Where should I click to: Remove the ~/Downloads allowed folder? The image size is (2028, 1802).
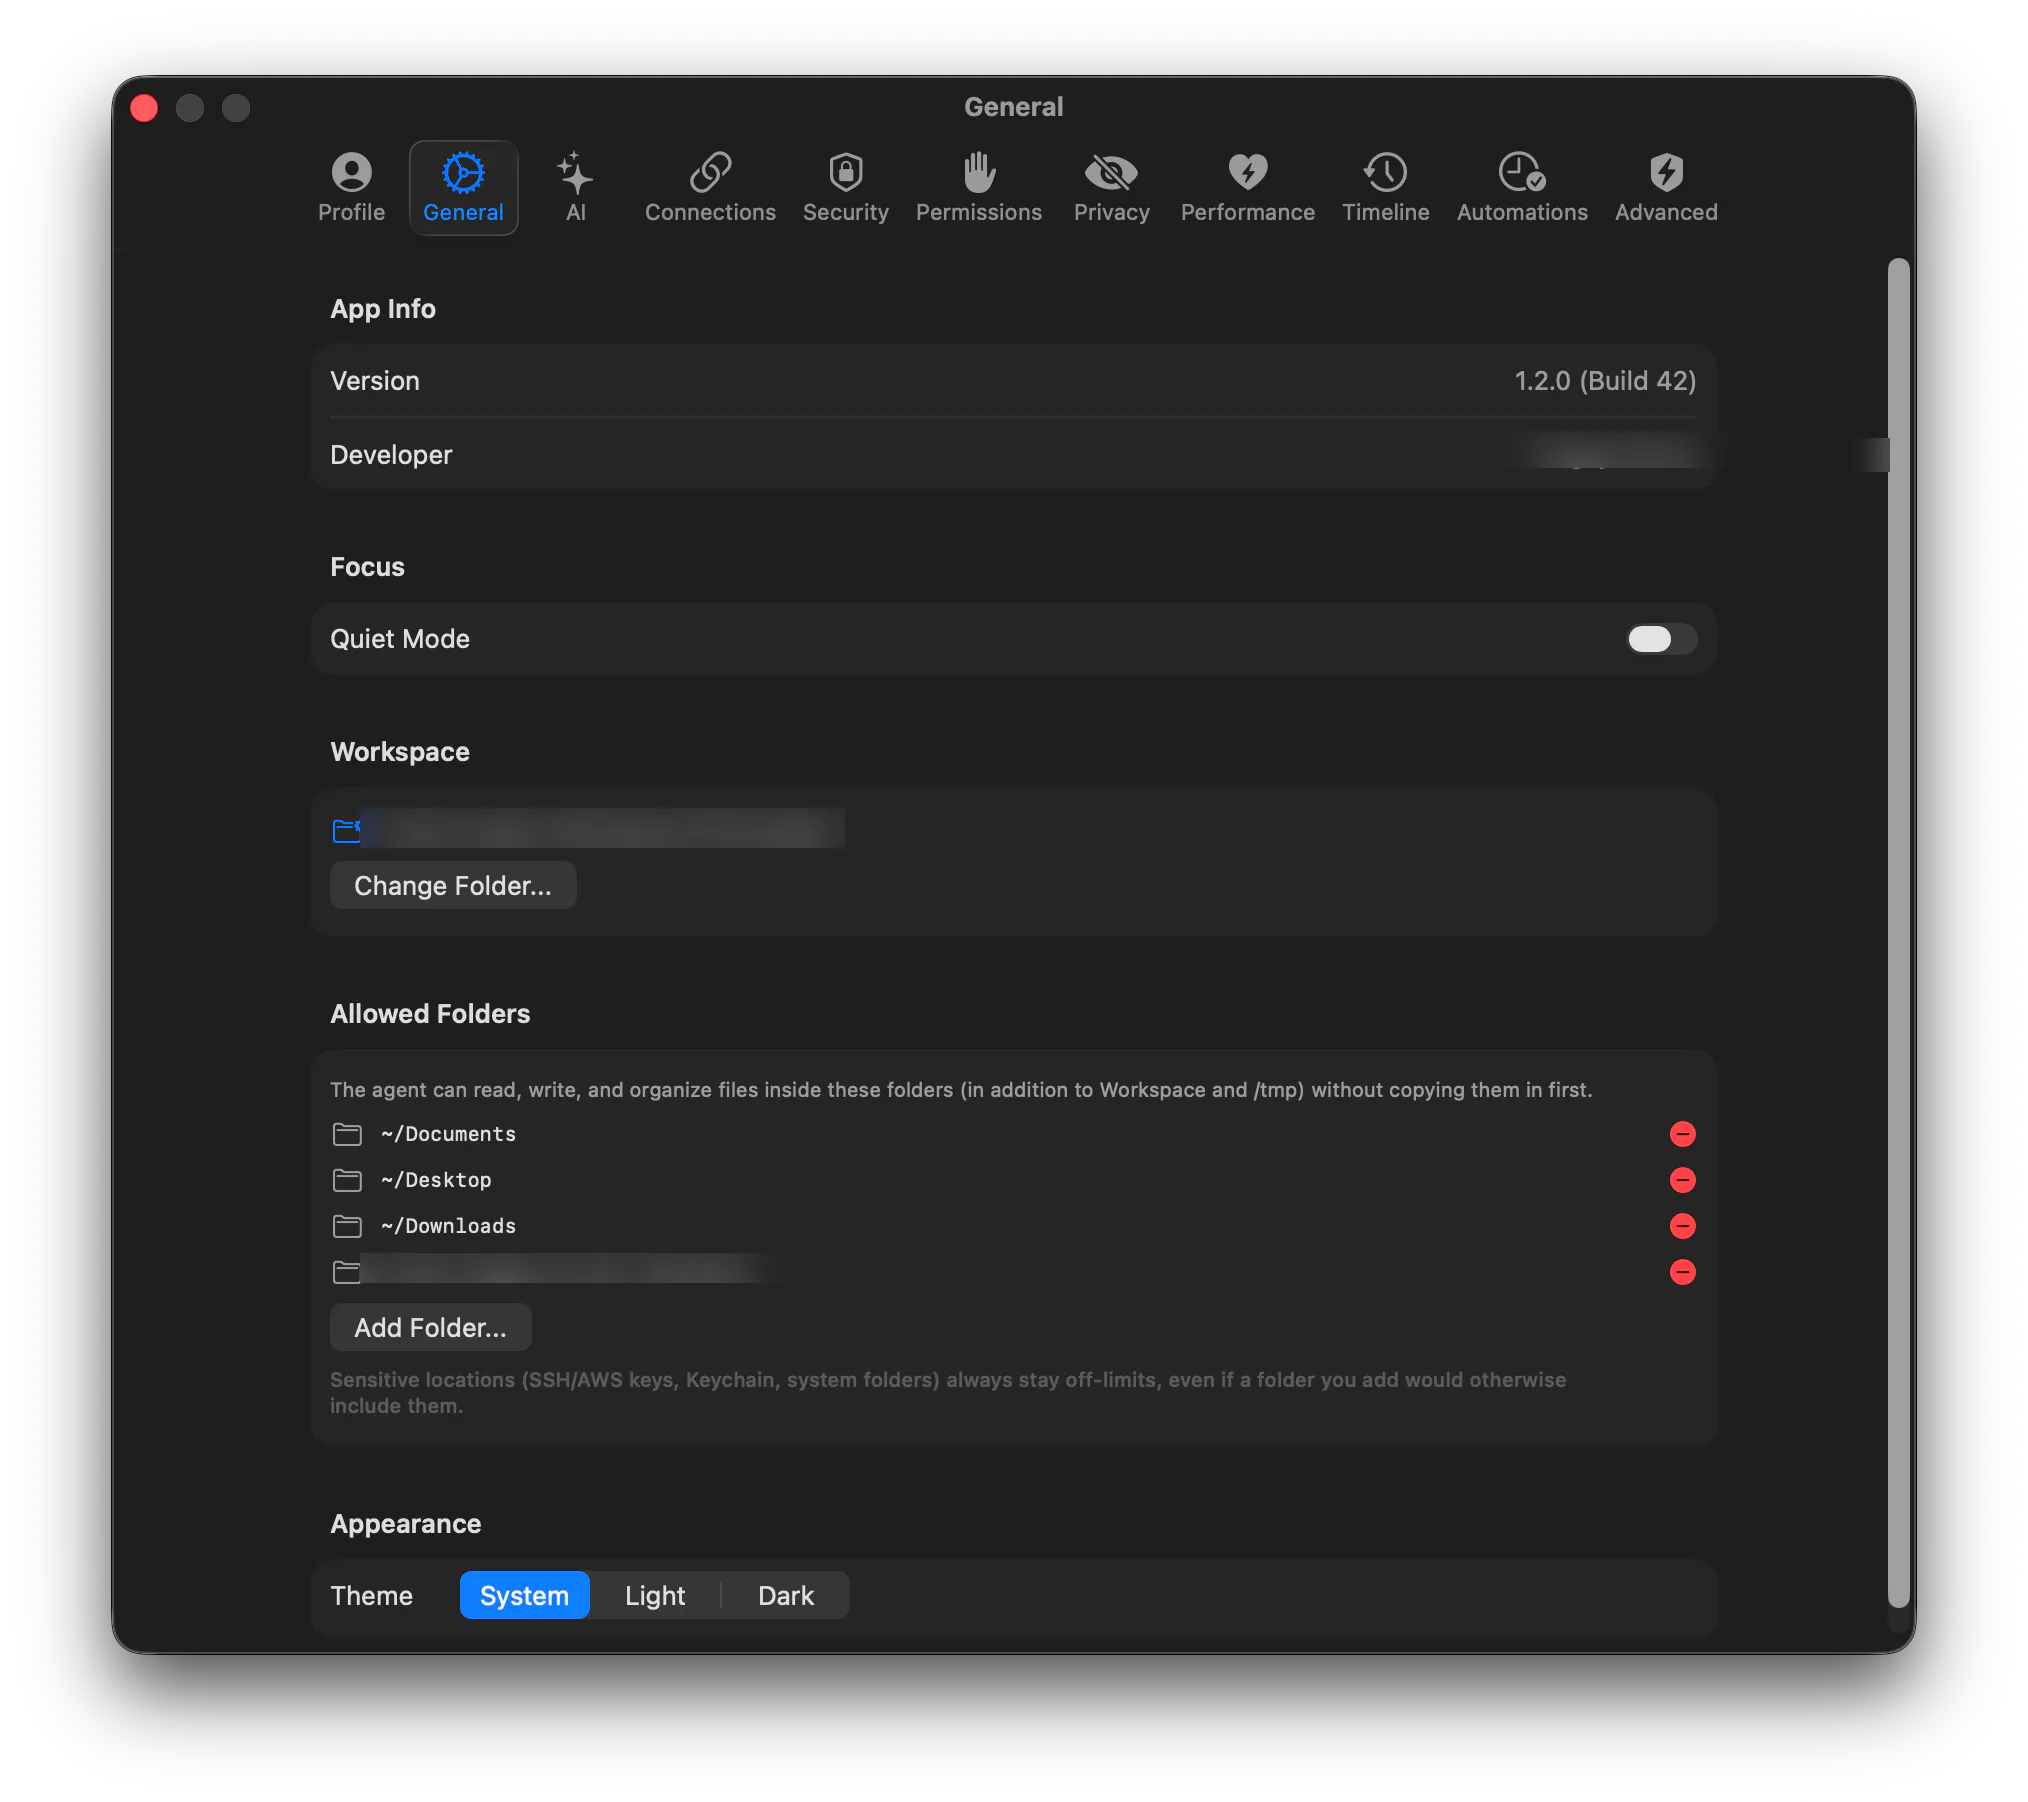pyautogui.click(x=1683, y=1226)
